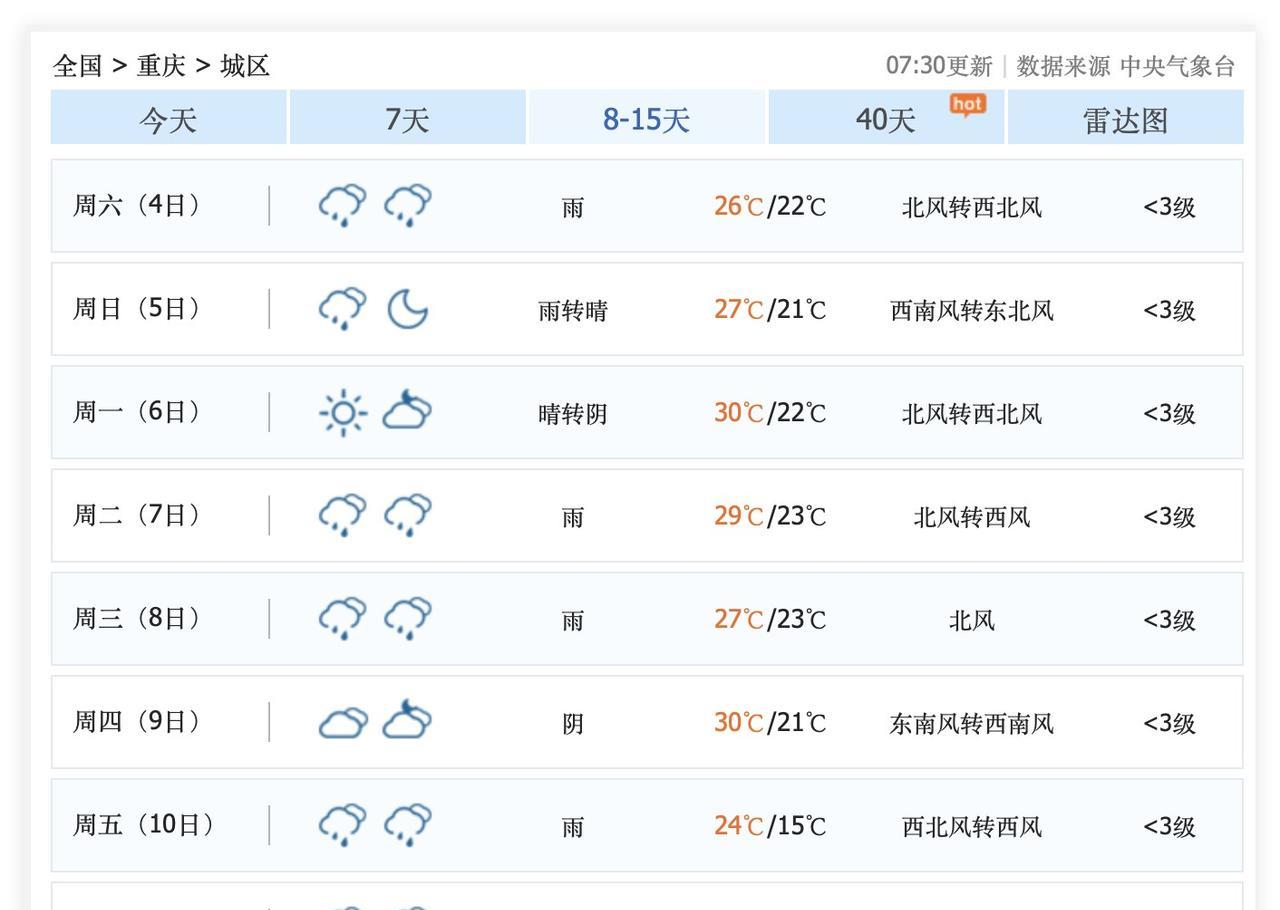Click the daytime rain icon for 周六
This screenshot has height=910, width=1280.
click(x=342, y=205)
